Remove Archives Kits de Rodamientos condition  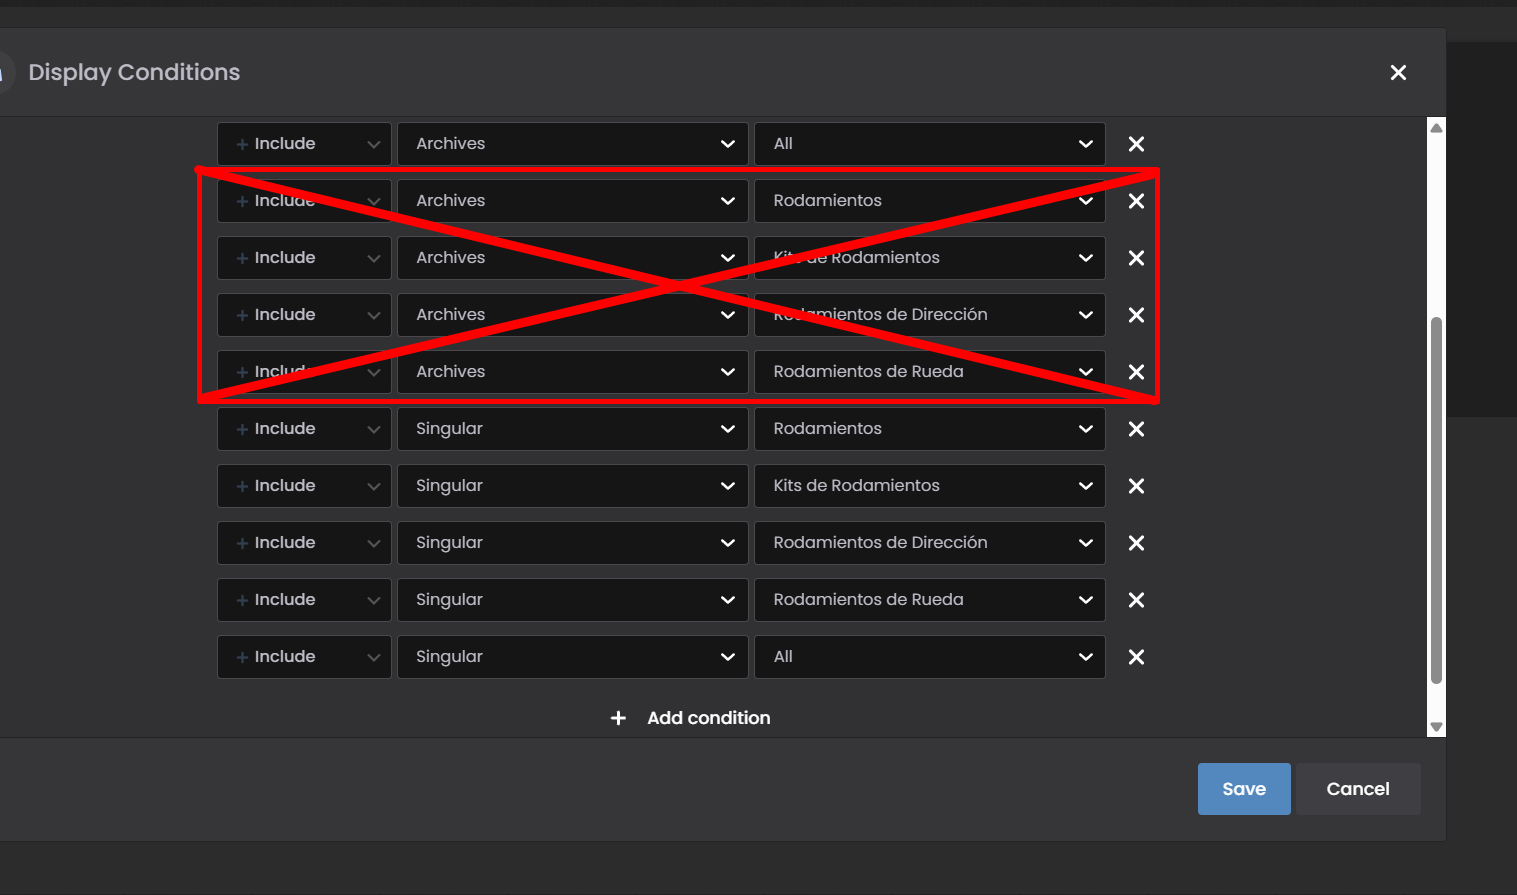tap(1136, 258)
